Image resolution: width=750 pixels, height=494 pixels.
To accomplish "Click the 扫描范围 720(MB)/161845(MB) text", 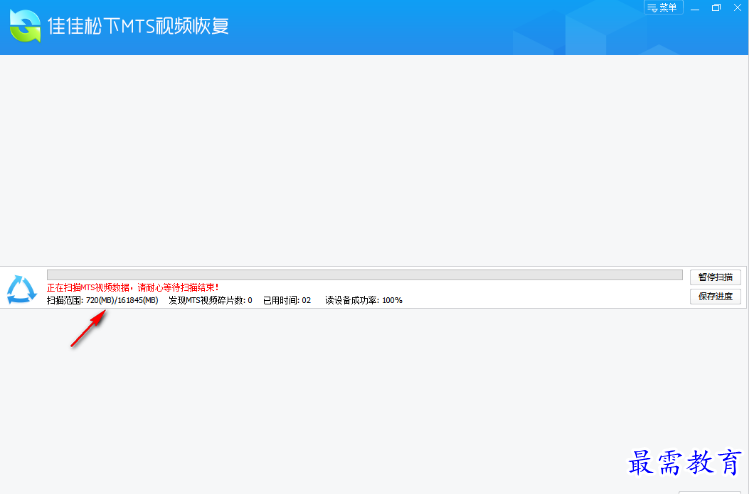I will tap(102, 300).
